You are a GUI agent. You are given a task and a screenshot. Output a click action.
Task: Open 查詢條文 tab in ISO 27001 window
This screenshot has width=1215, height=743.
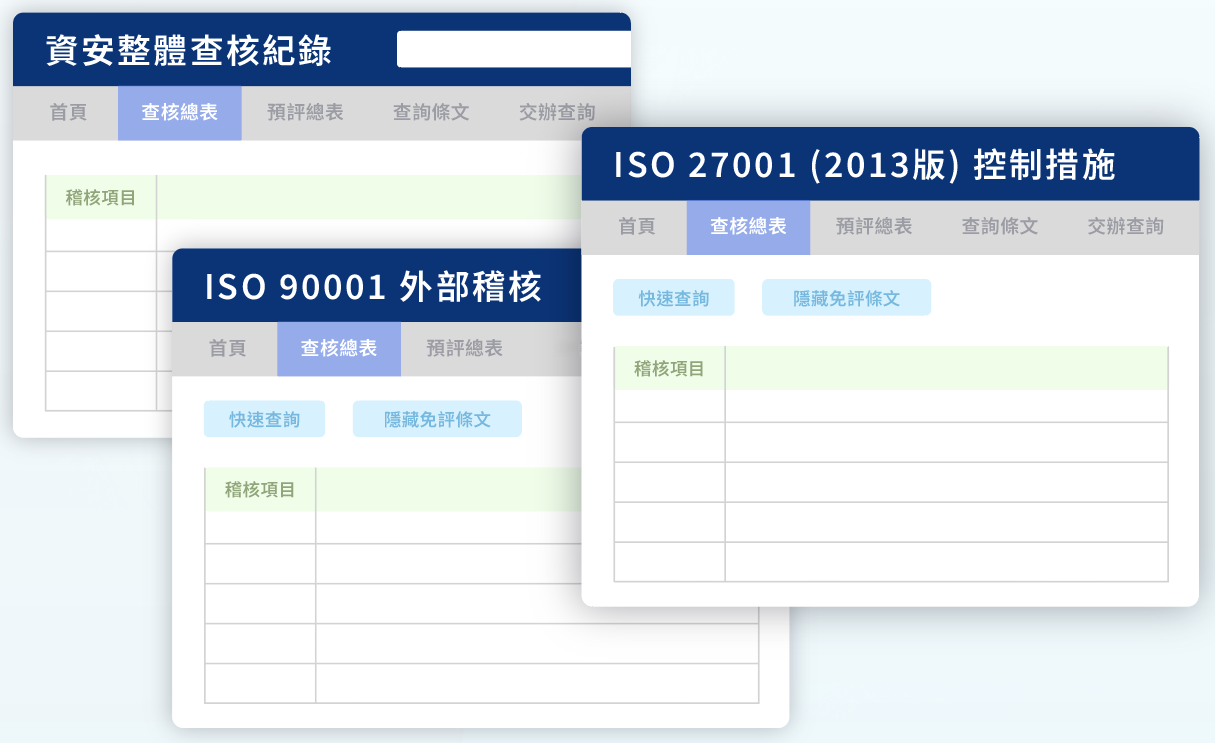[x=1000, y=227]
